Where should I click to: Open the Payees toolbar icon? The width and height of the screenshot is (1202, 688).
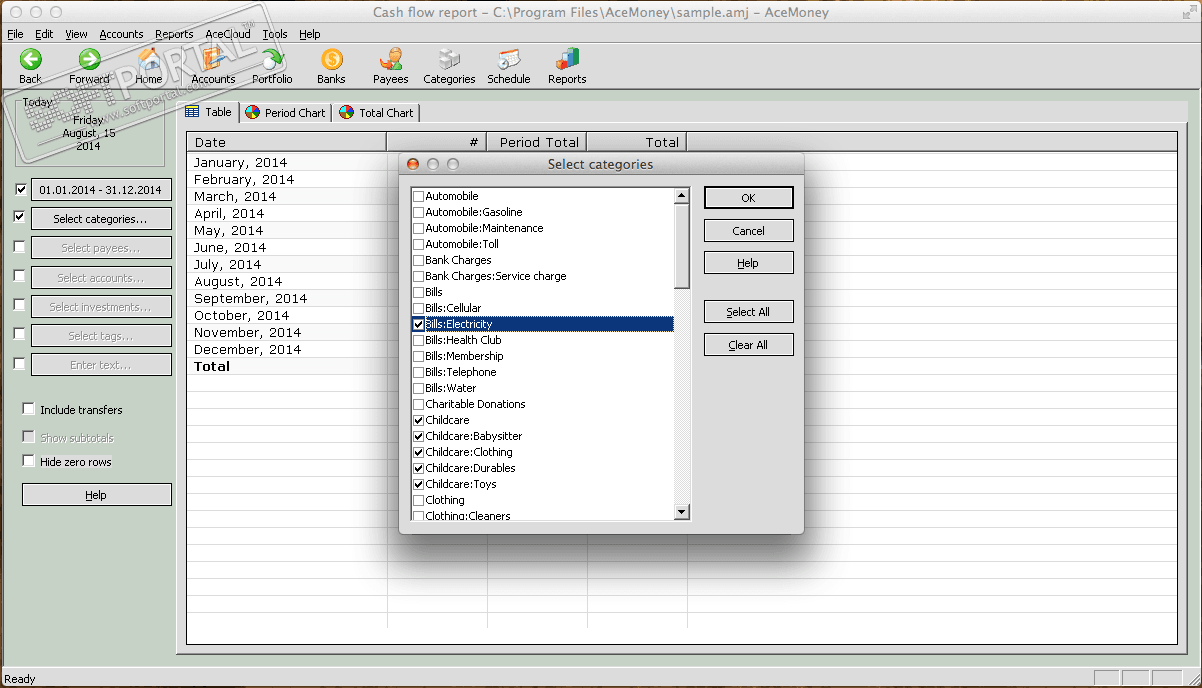coord(391,60)
